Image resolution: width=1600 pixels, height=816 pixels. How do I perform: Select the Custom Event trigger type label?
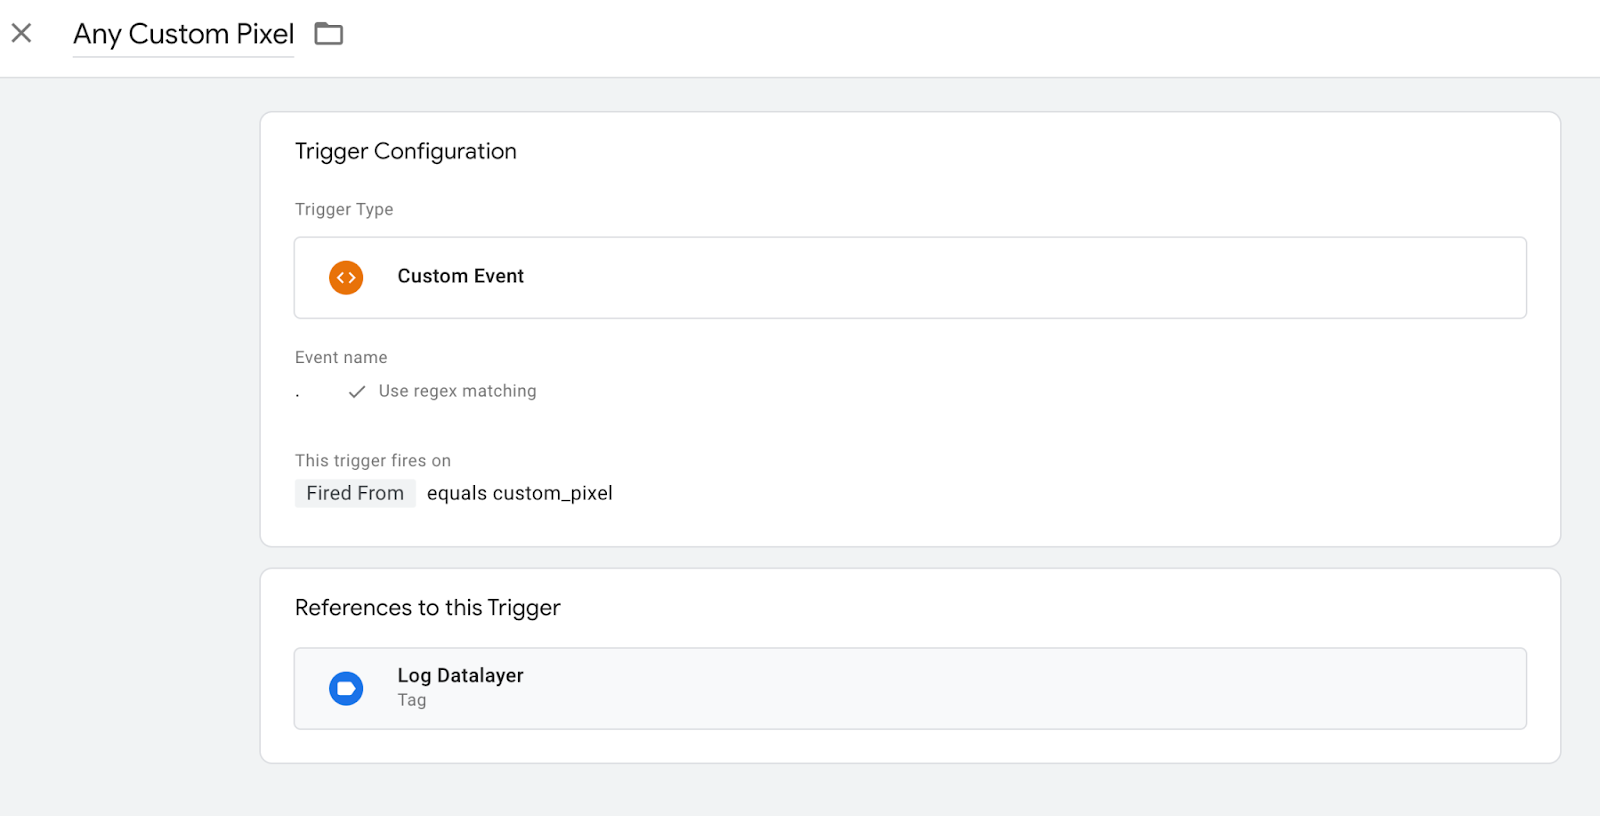click(460, 276)
